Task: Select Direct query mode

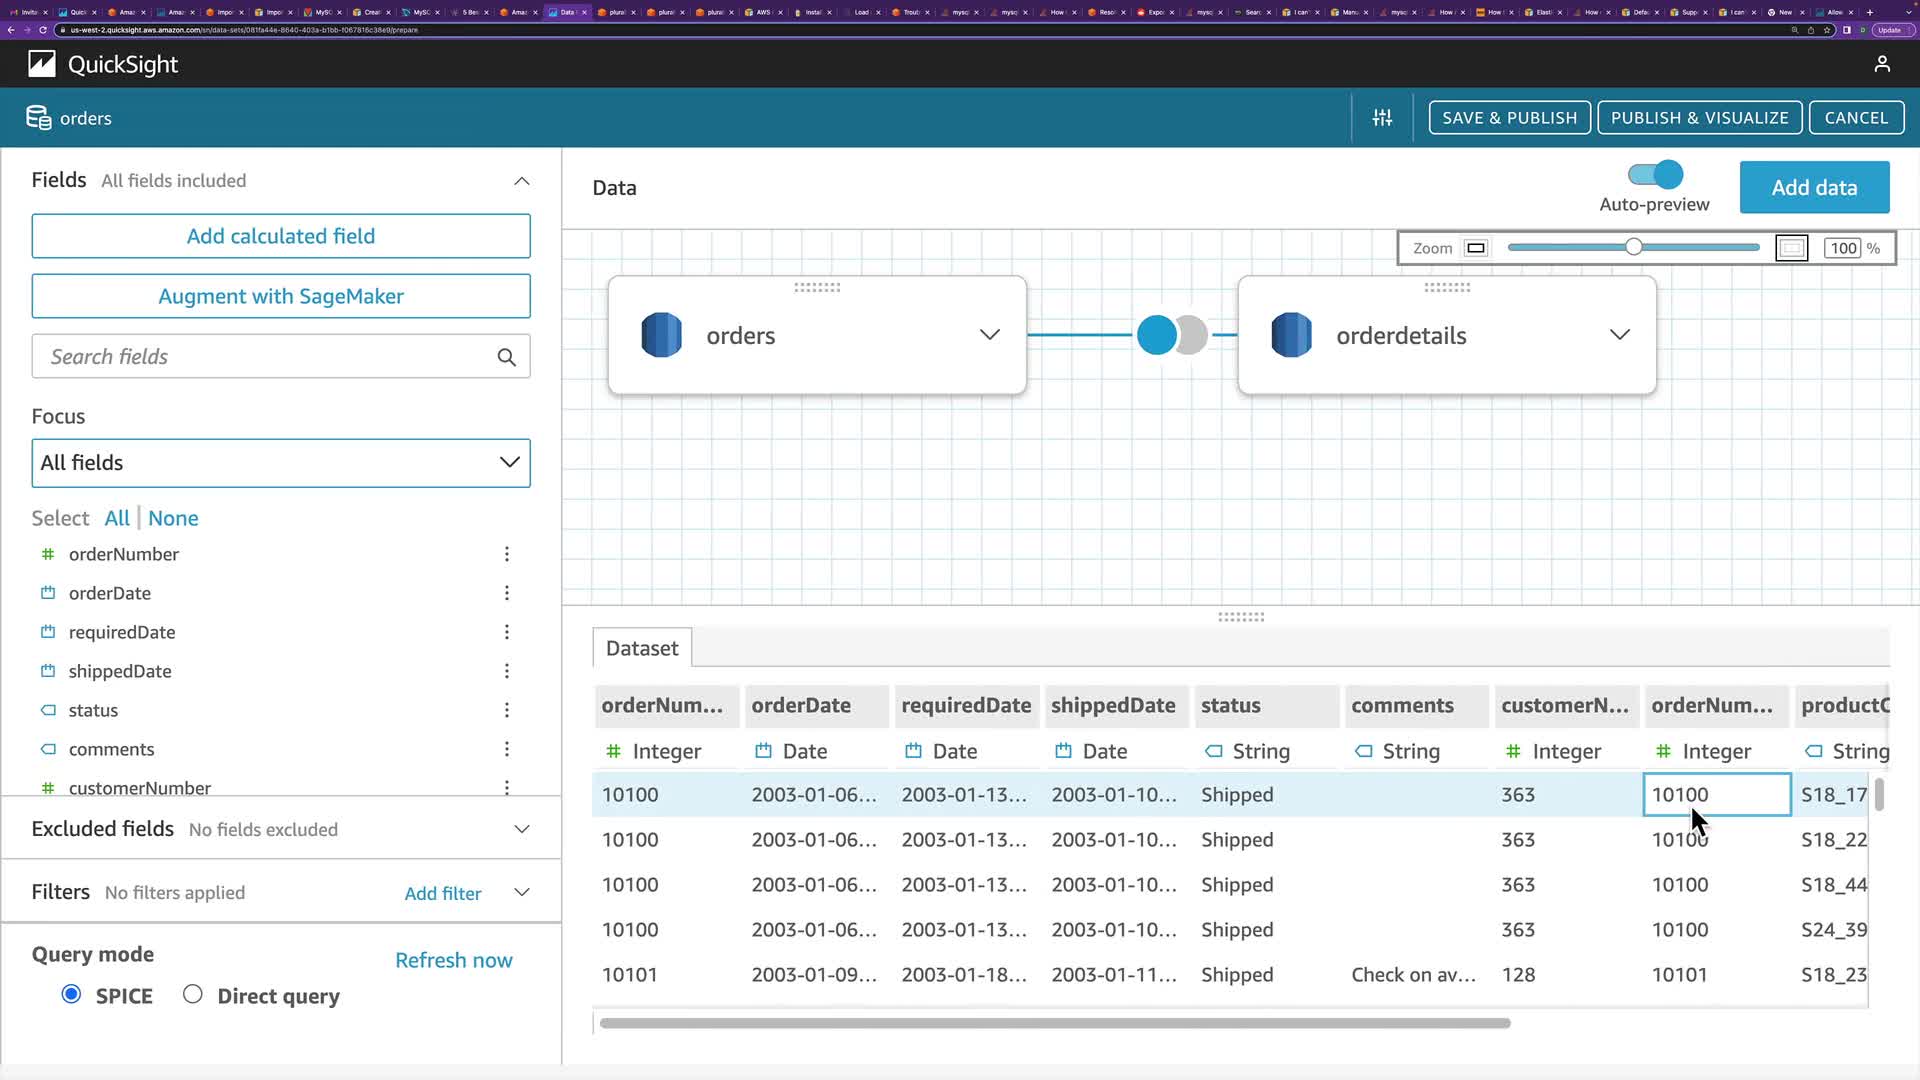Action: pyautogui.click(x=193, y=994)
